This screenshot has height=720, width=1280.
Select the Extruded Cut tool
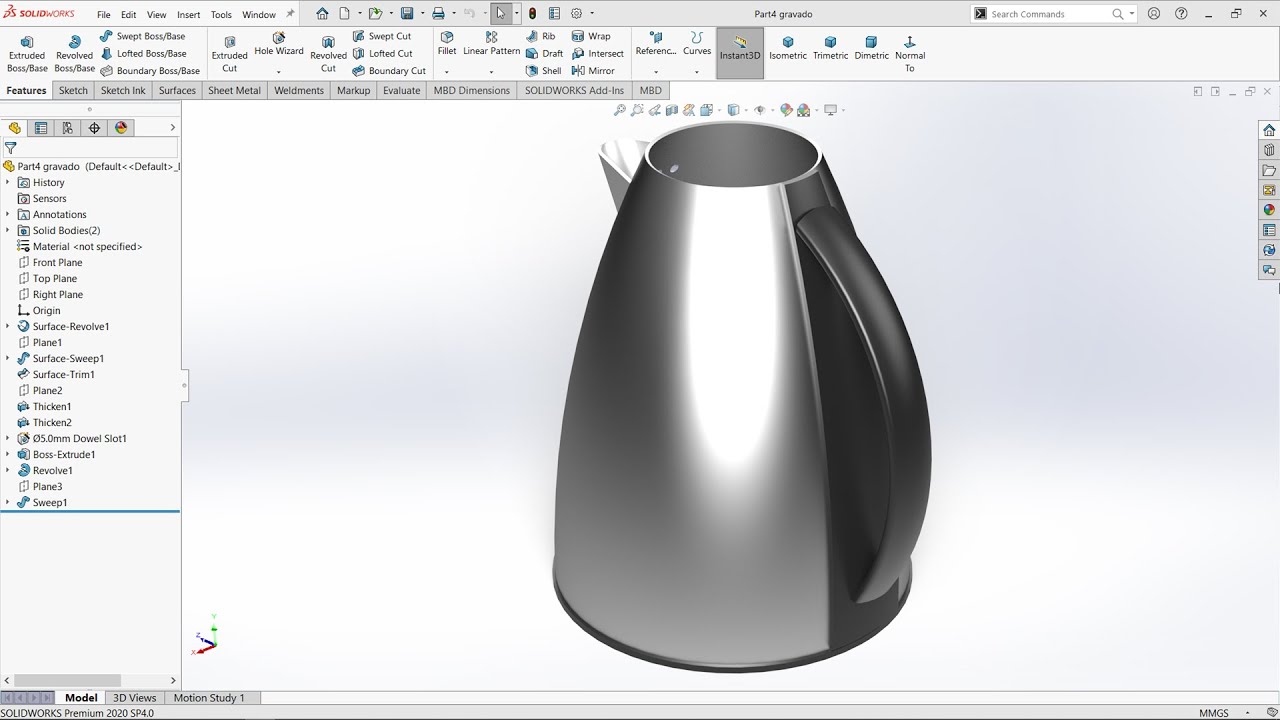pos(229,54)
